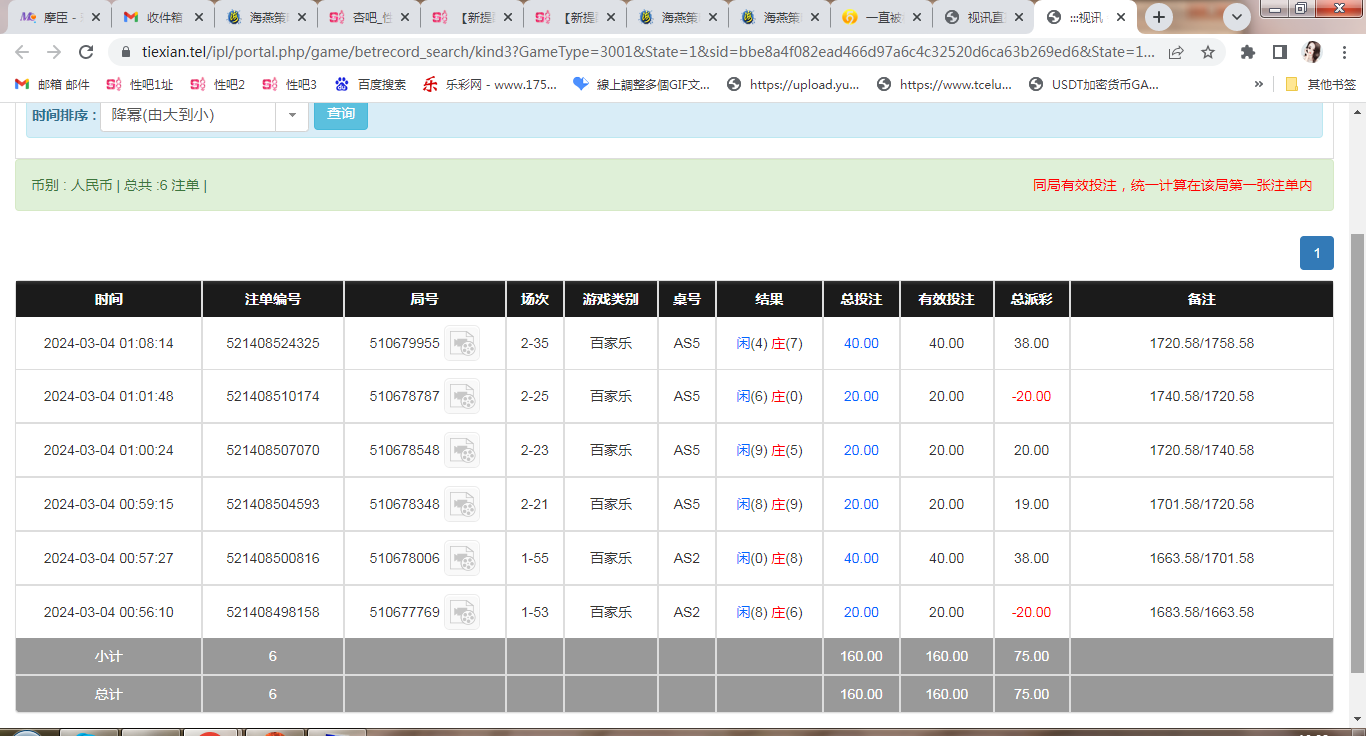Screen dimensions: 1366x736
Task: Open tab search chevron button
Action: (1238, 17)
